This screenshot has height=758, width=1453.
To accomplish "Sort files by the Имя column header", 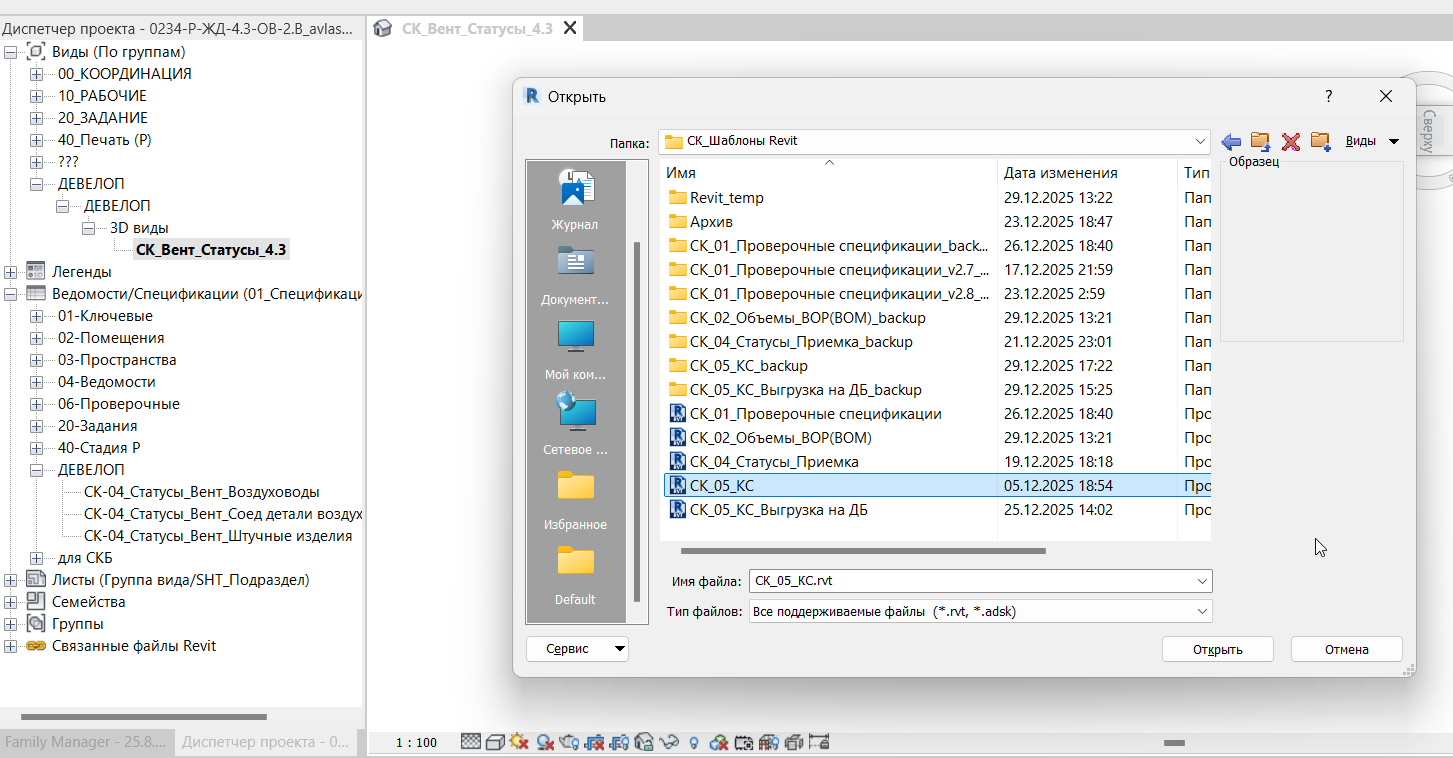I will 829,172.
